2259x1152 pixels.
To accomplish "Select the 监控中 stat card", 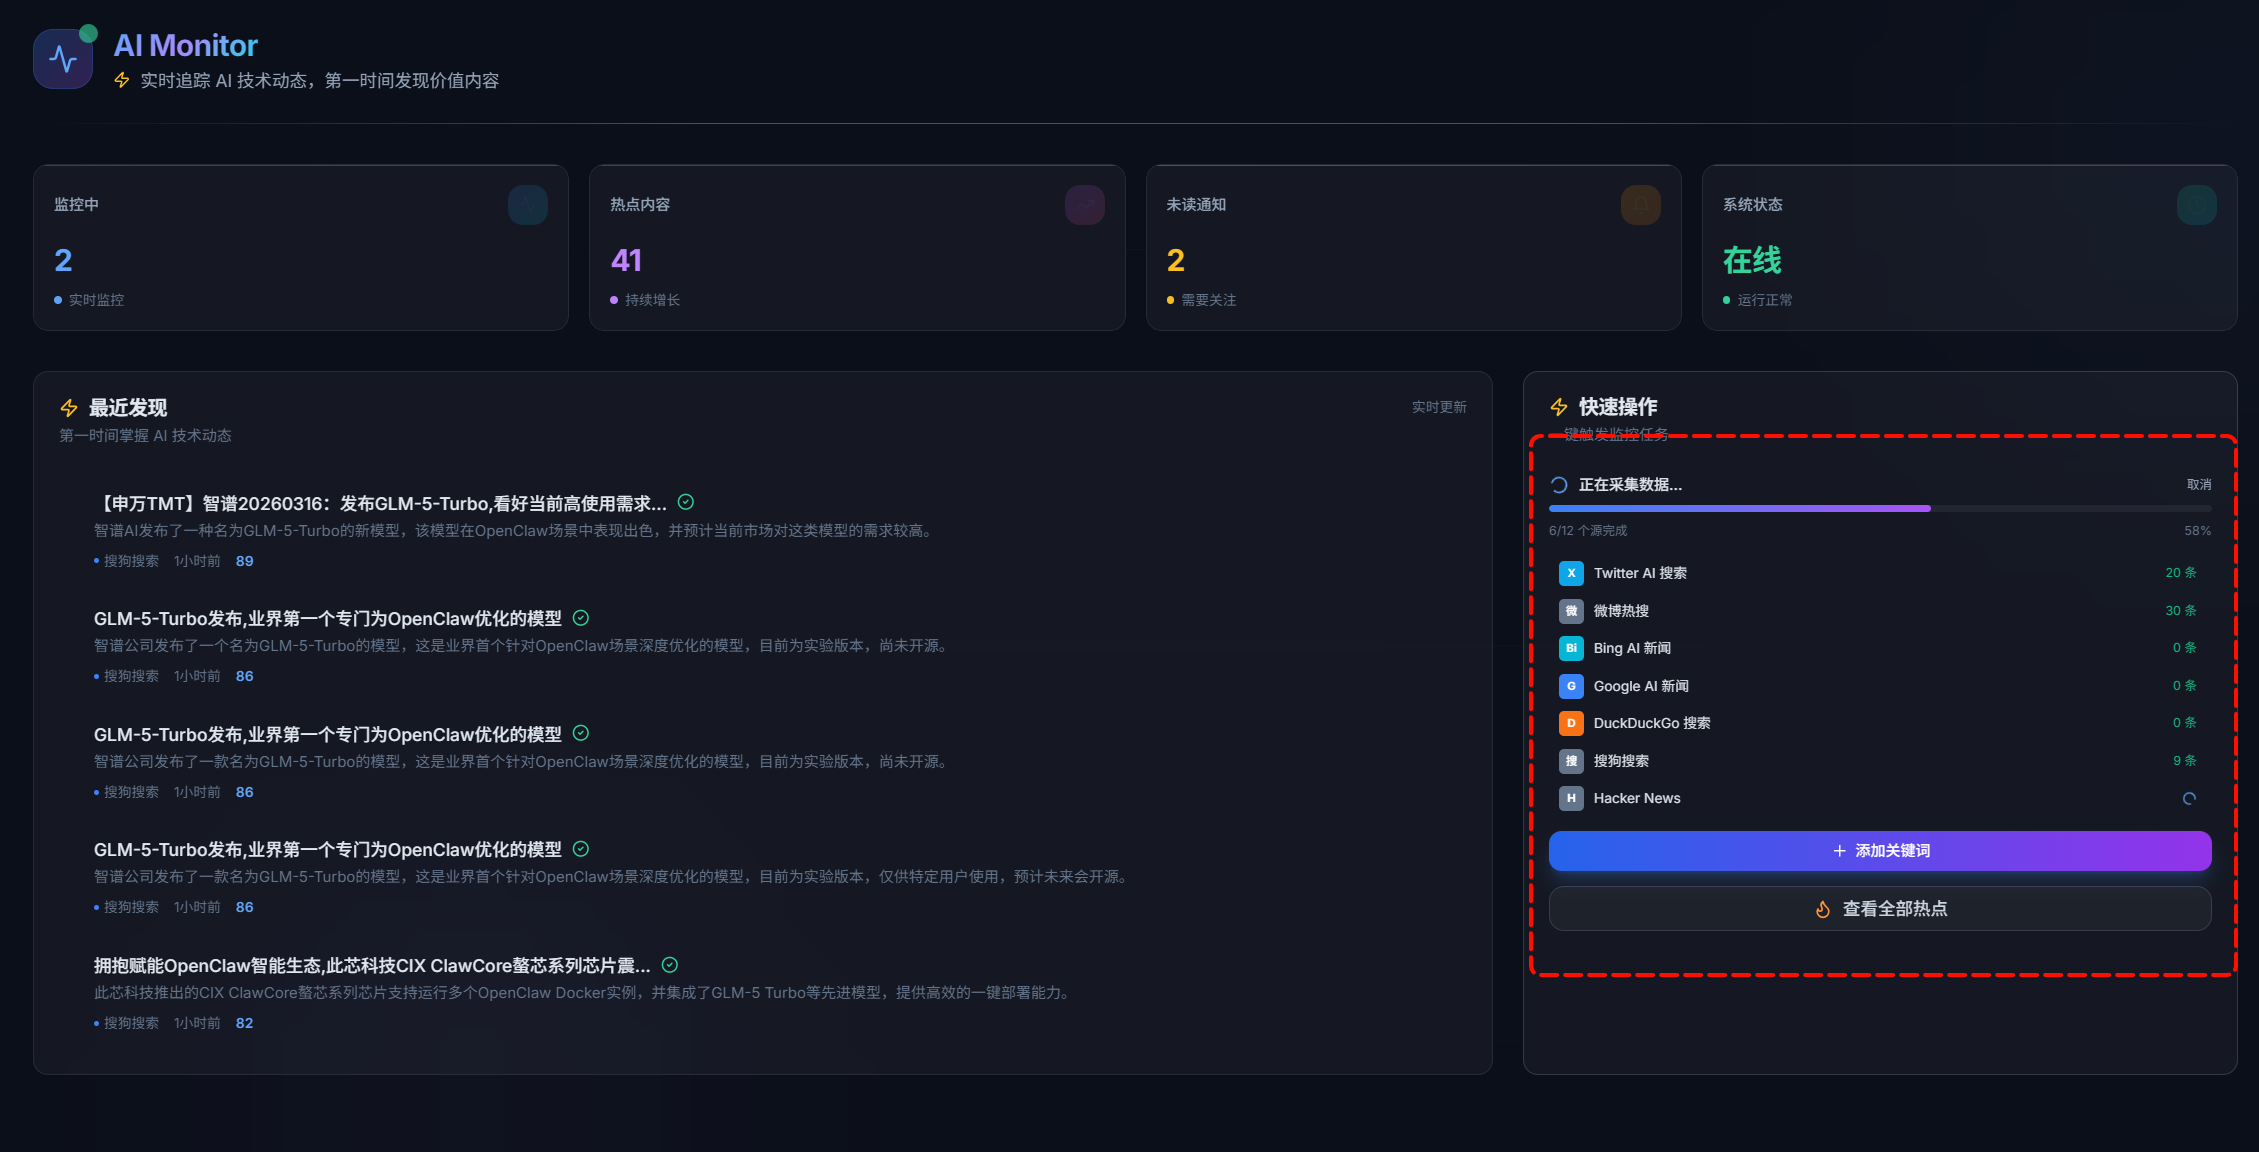I will 300,248.
